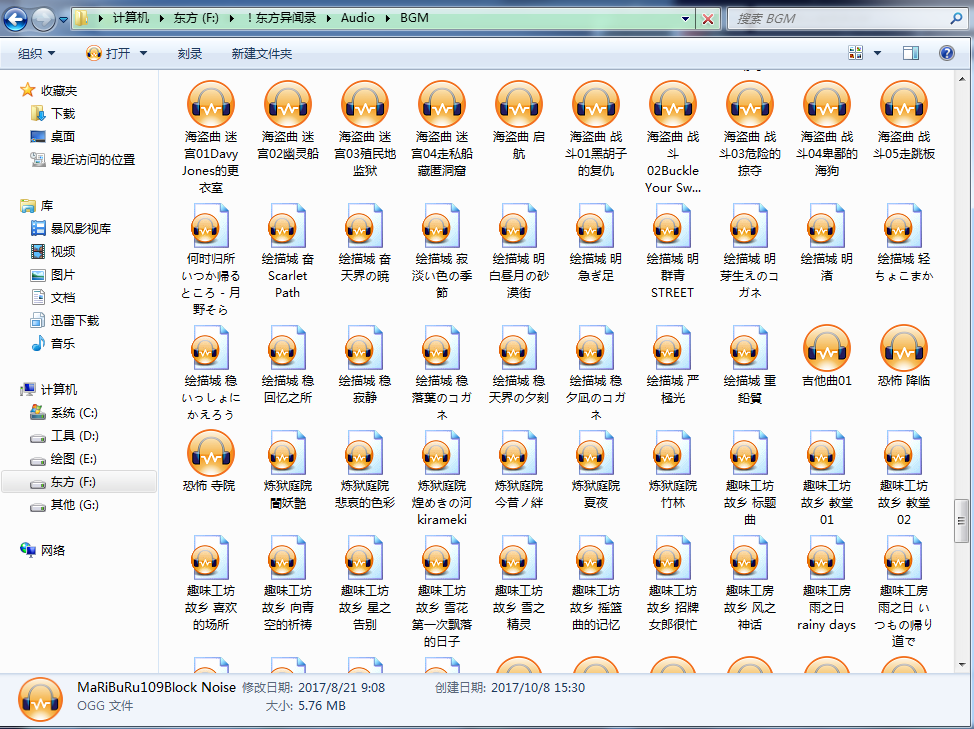
Task: Expand the arrow next to 打开
Action: 143,53
